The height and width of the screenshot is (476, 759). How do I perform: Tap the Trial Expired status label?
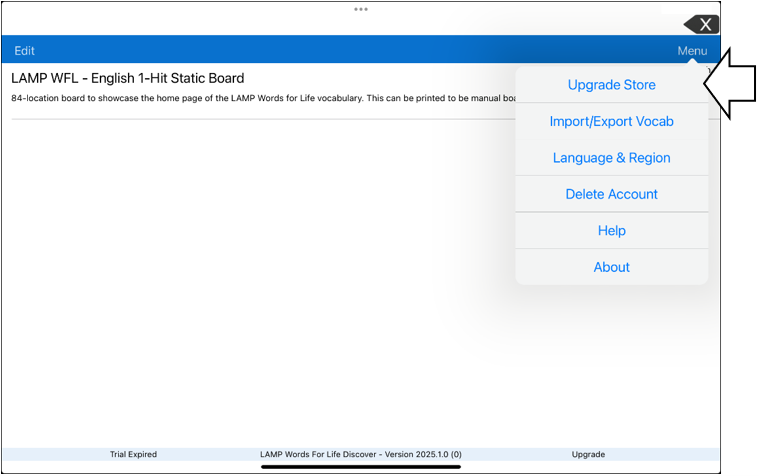tap(133, 454)
